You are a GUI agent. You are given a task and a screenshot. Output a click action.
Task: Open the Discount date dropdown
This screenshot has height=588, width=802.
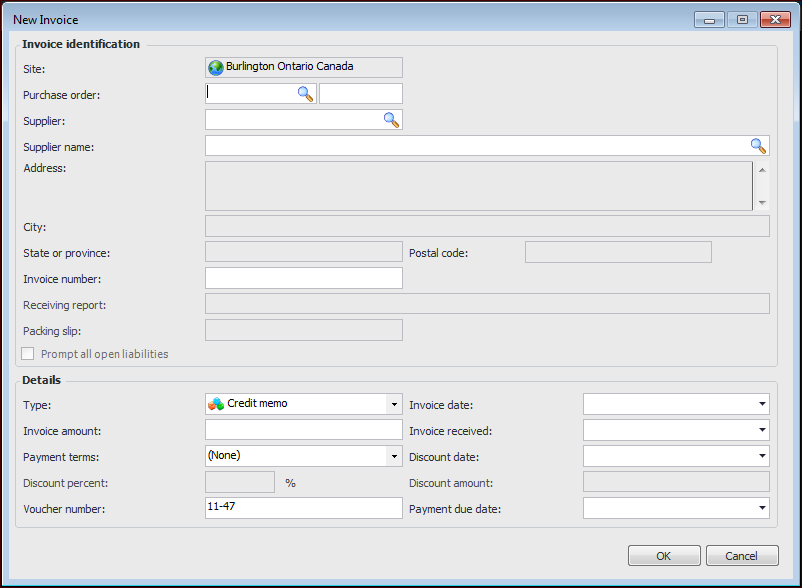[762, 456]
